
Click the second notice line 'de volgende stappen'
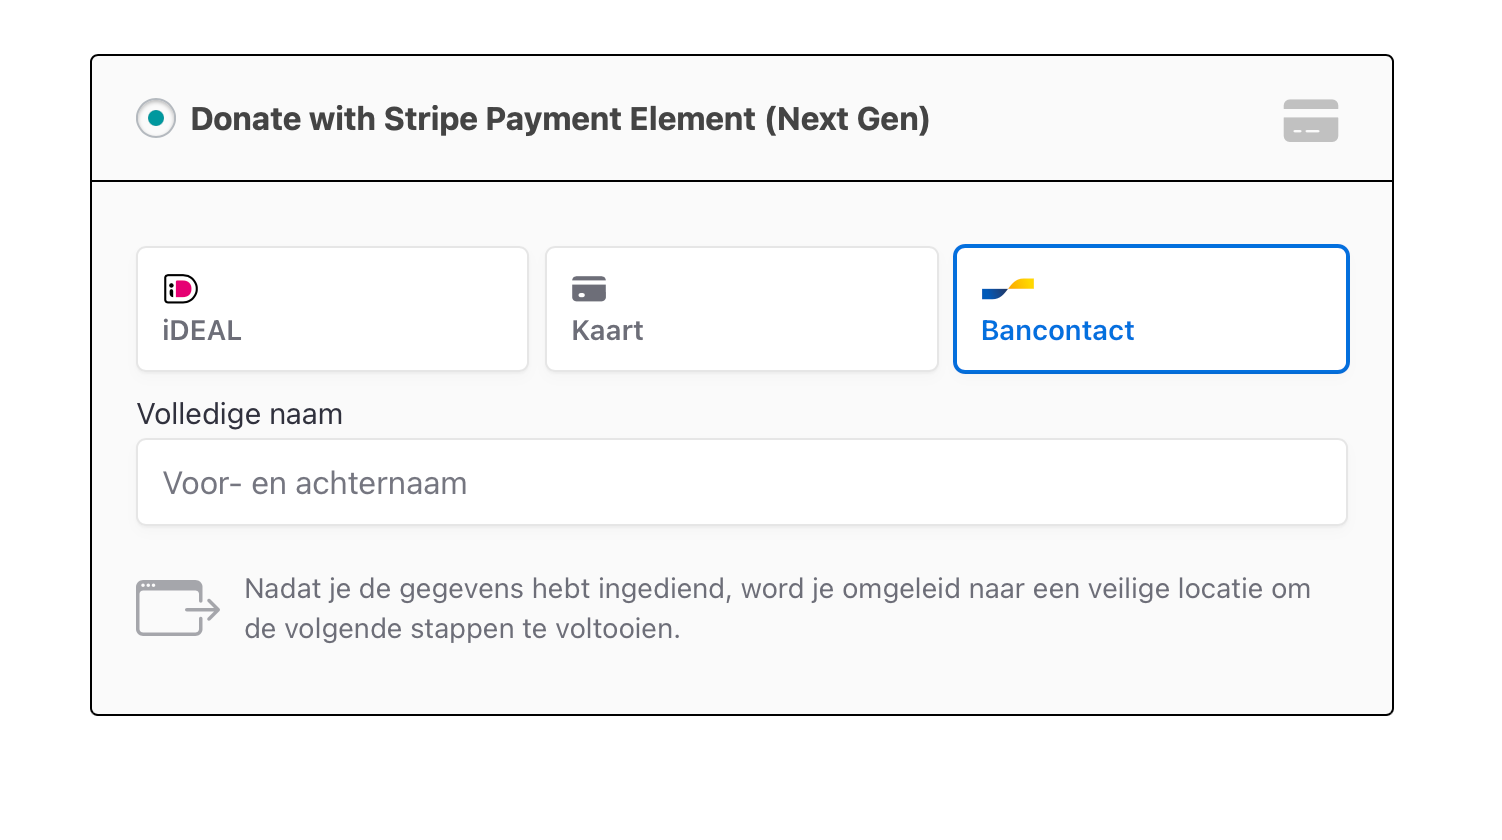point(462,629)
